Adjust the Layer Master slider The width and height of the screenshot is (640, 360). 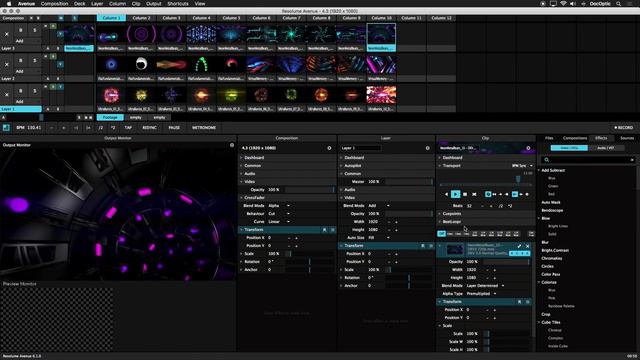408,182
